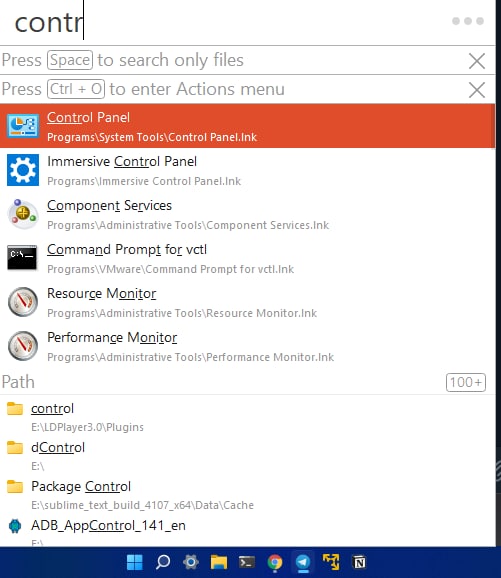The width and height of the screenshot is (501, 578).
Task: Dismiss the 'search only files' hint
Action: [477, 61]
